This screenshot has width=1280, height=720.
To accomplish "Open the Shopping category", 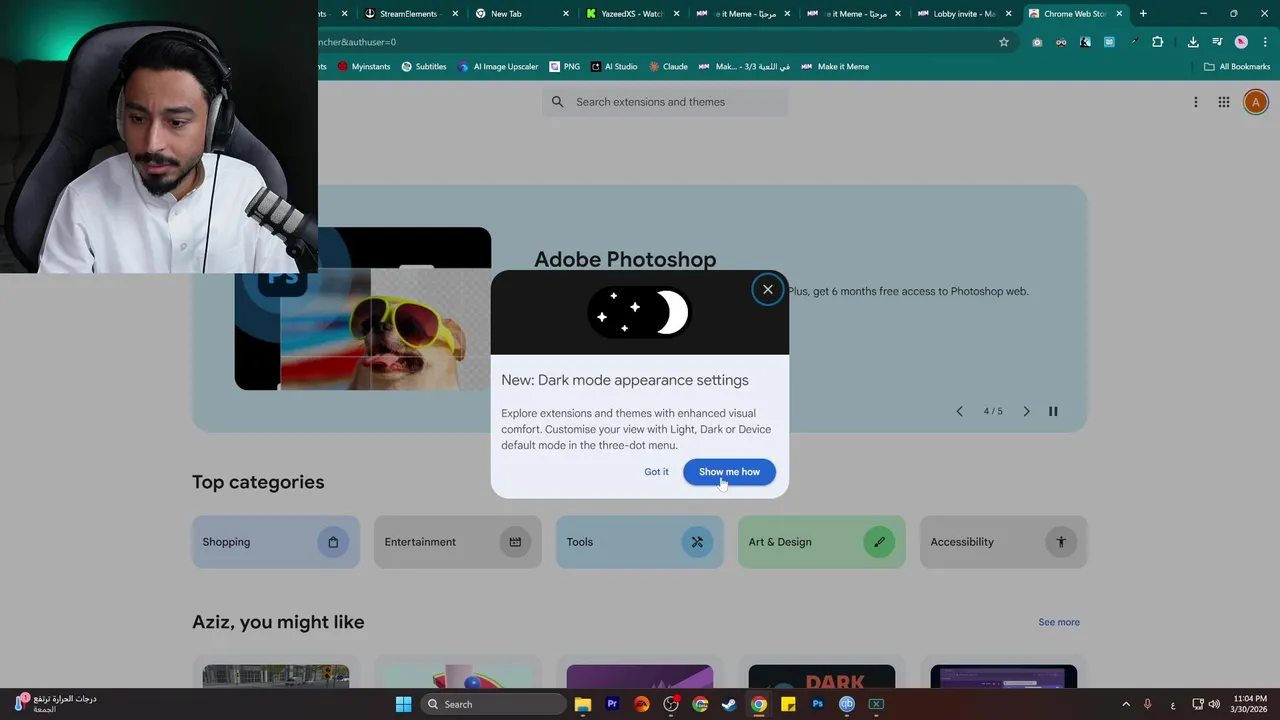I will [276, 542].
